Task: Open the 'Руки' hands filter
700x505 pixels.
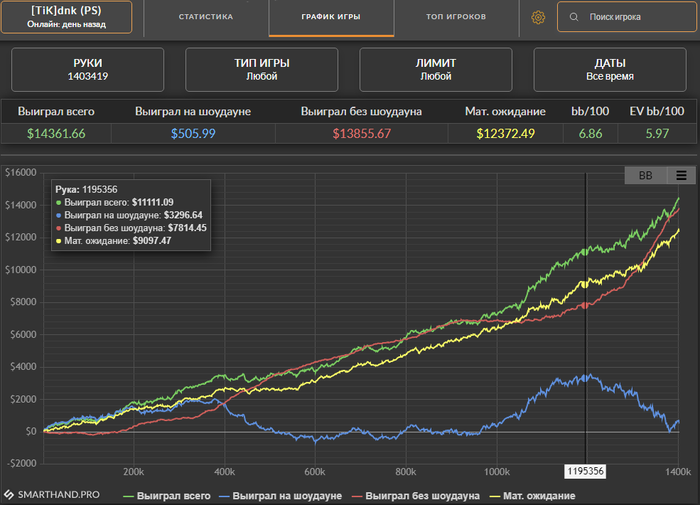Action: point(88,70)
